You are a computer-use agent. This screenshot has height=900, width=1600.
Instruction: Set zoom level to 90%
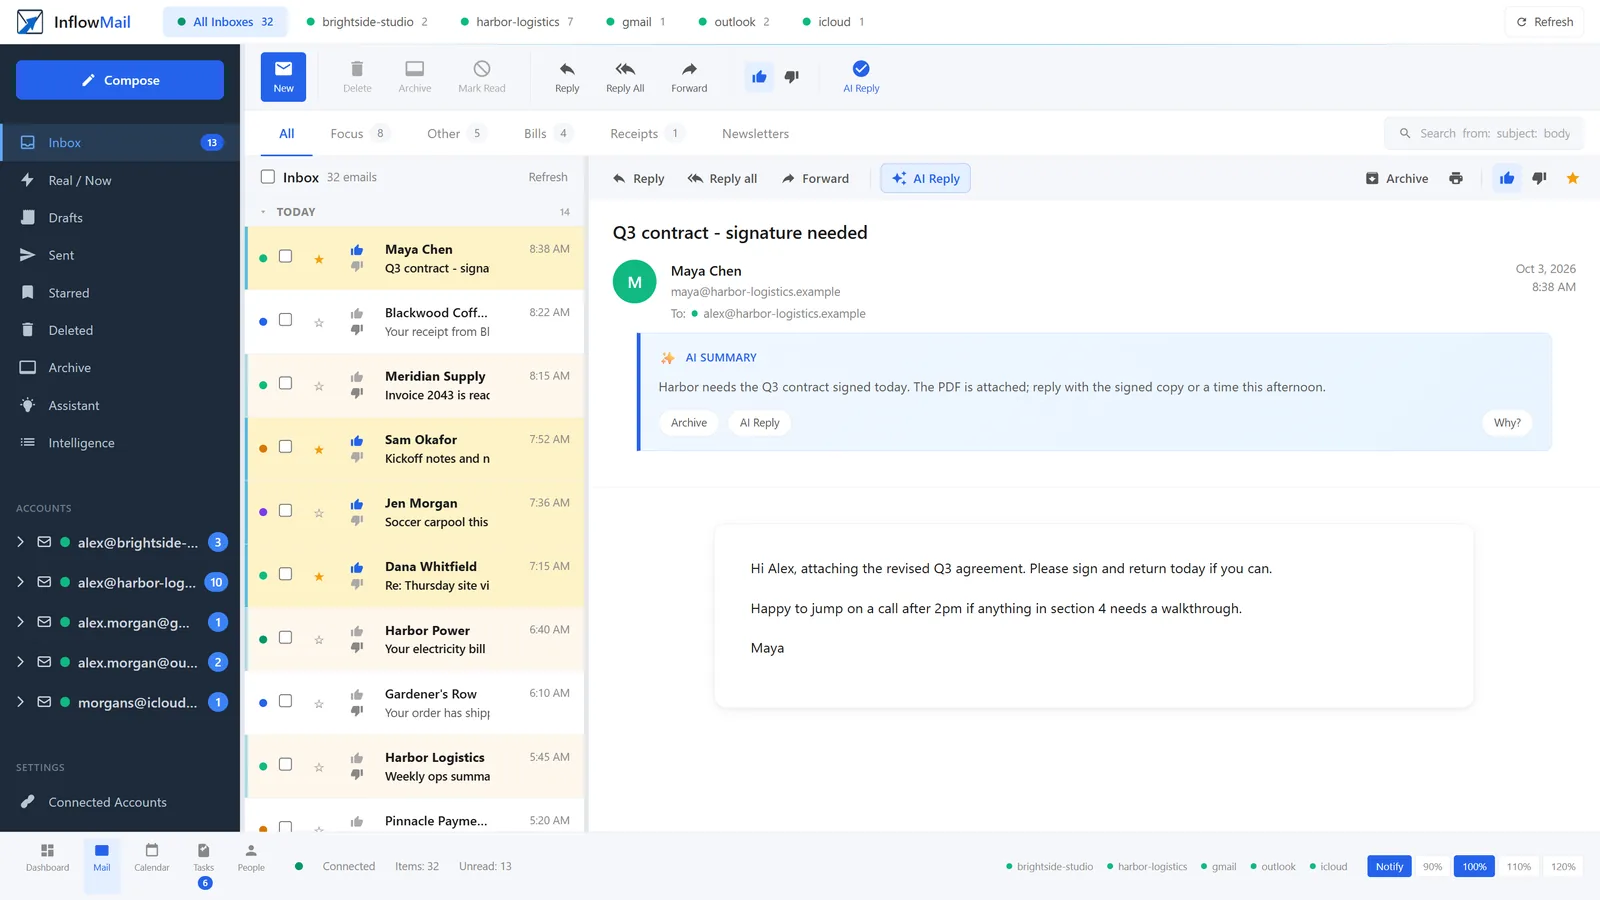(x=1432, y=866)
